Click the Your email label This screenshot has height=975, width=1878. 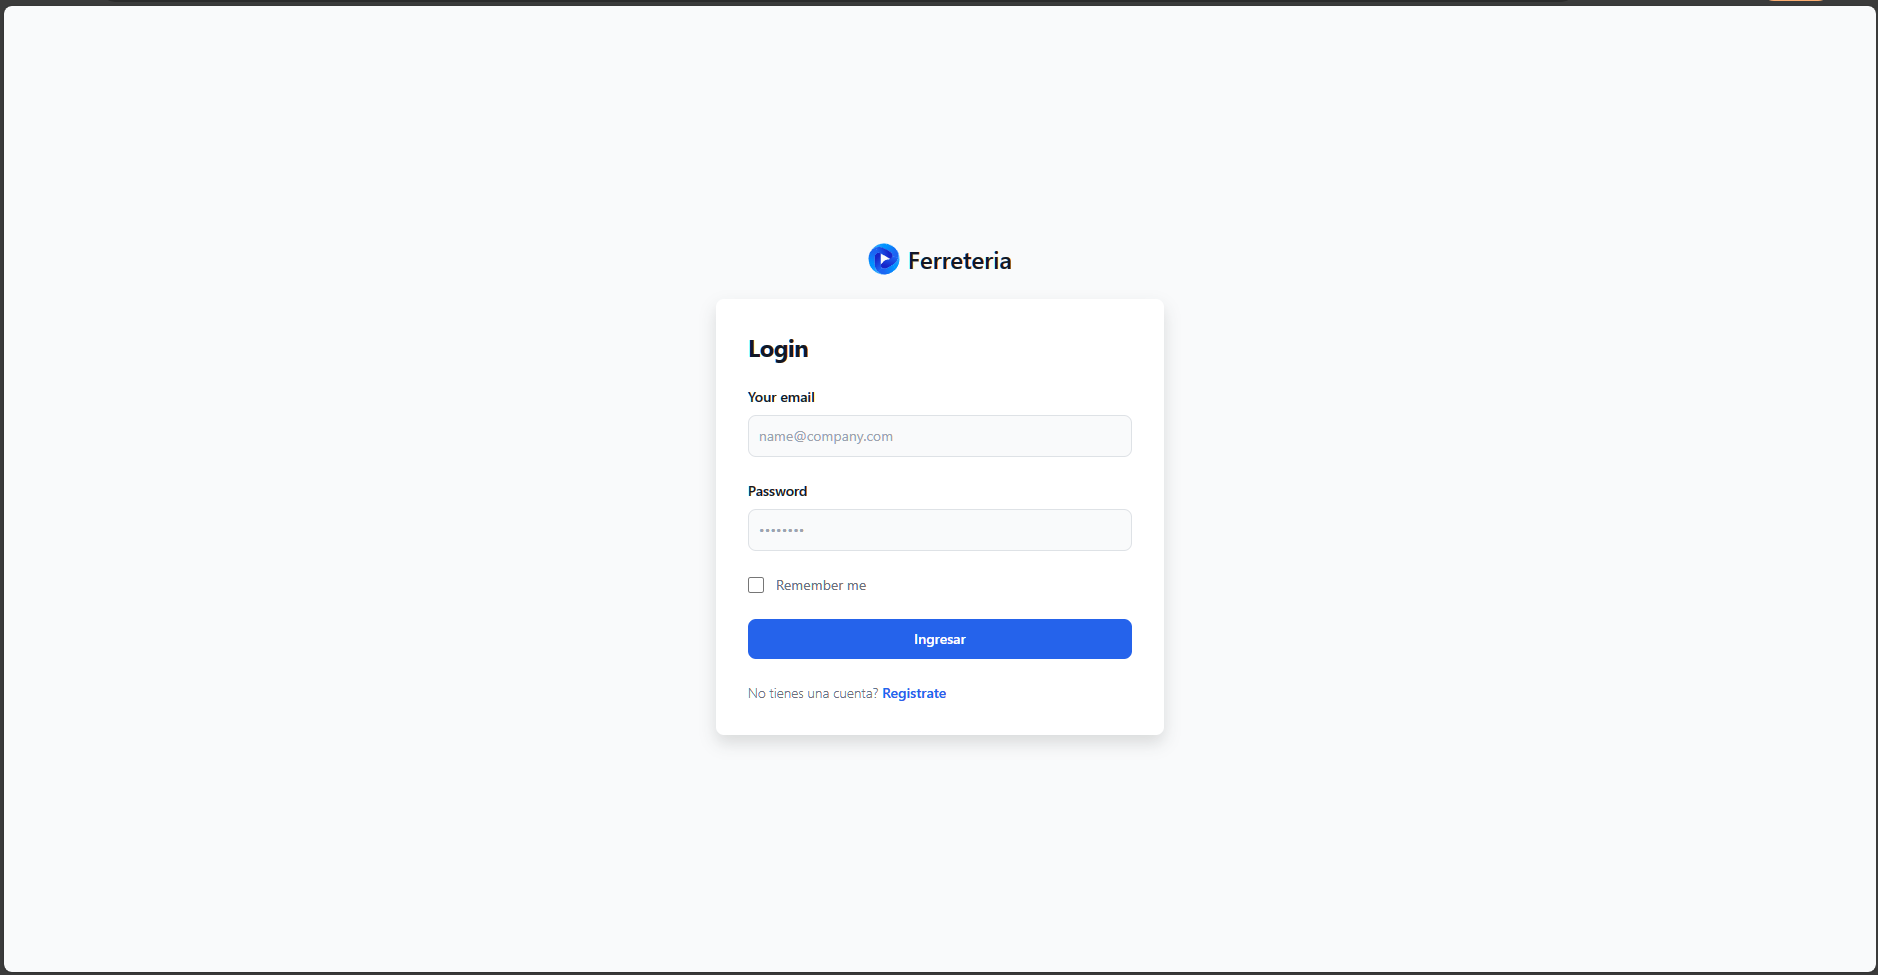(x=781, y=397)
